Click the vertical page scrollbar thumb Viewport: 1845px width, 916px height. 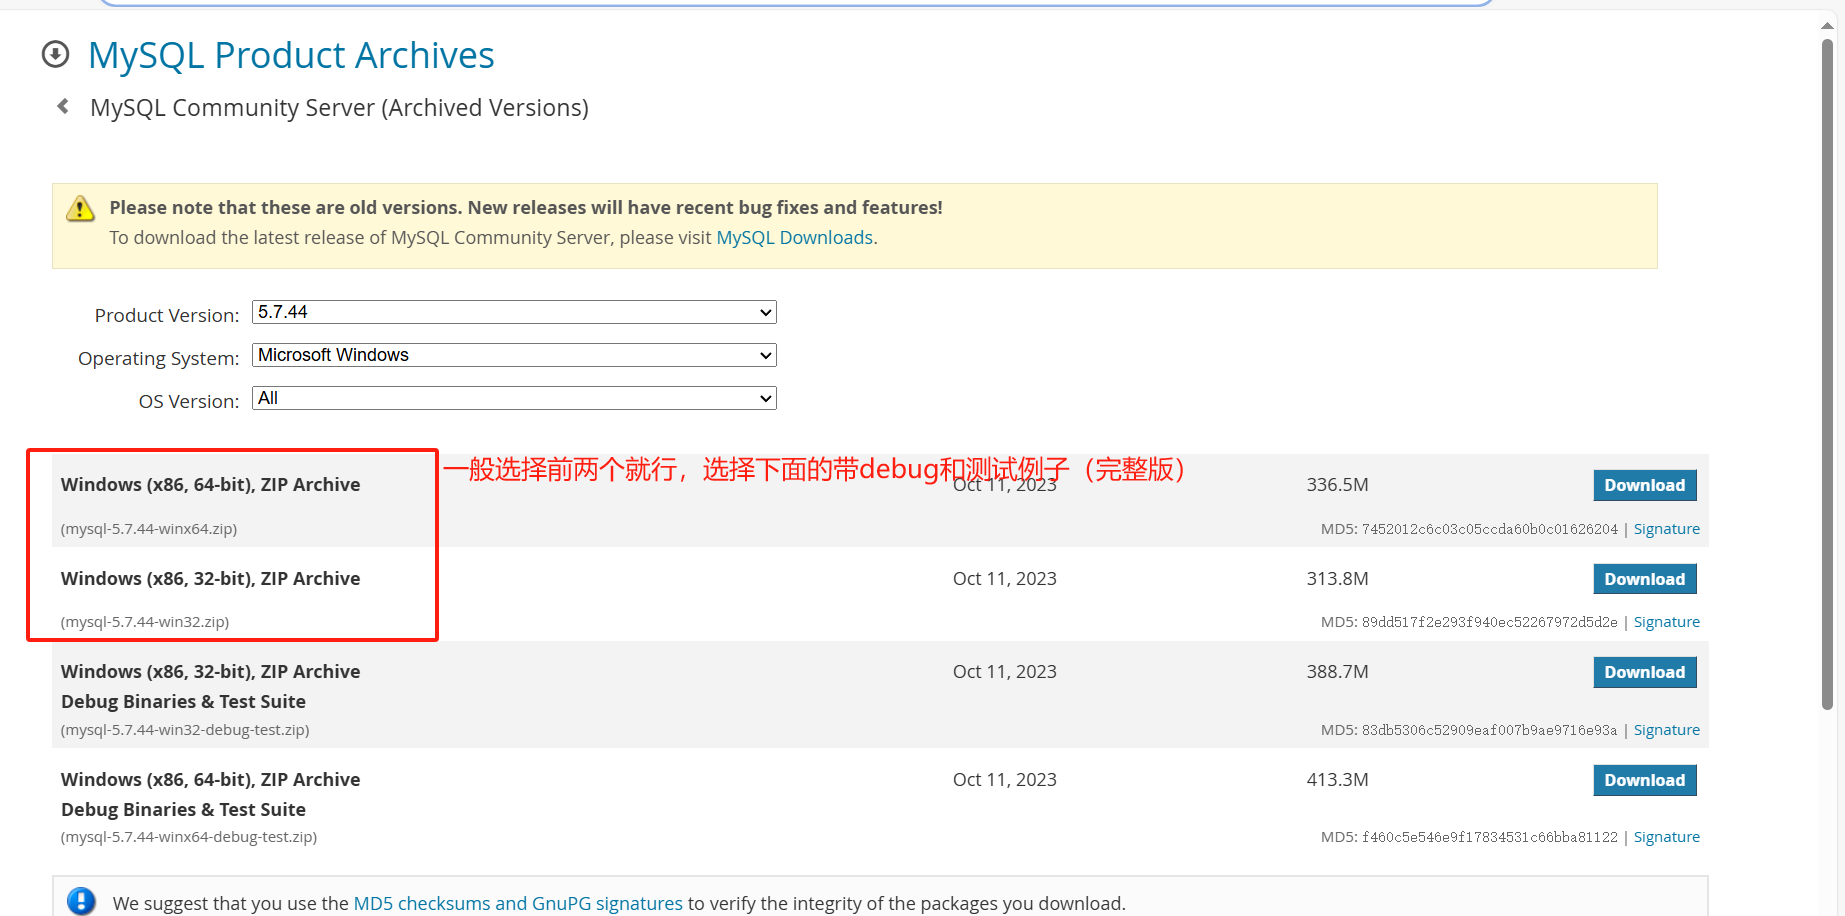pyautogui.click(x=1827, y=375)
